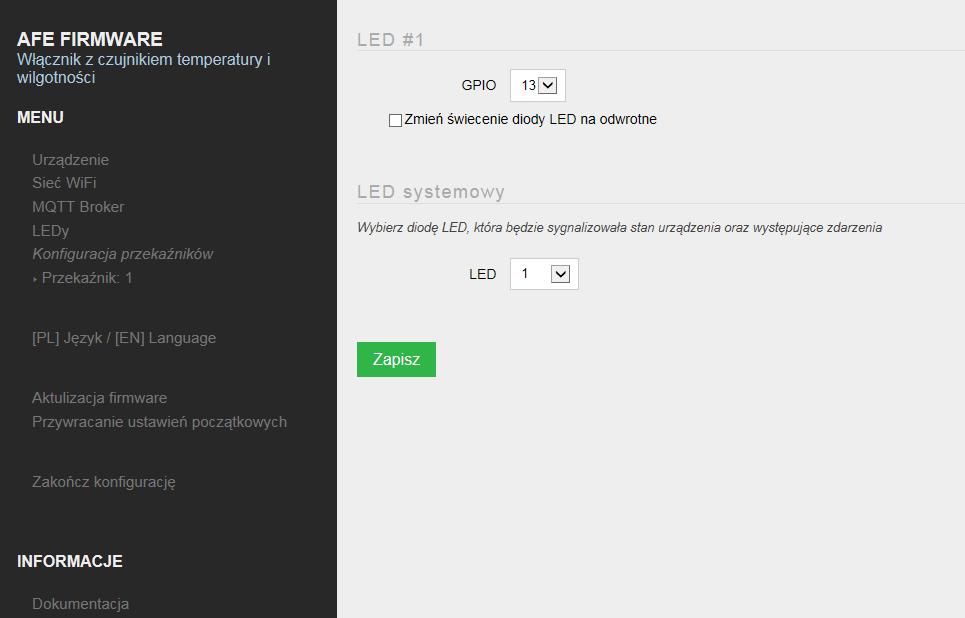Click Zakończ konfigurację
This screenshot has width=965, height=618.
pos(103,482)
